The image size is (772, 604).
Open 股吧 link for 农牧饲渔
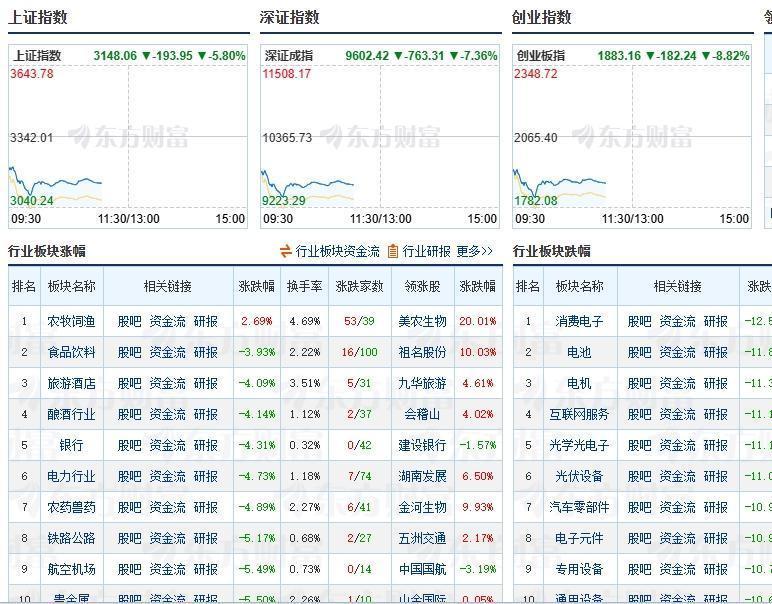point(129,321)
